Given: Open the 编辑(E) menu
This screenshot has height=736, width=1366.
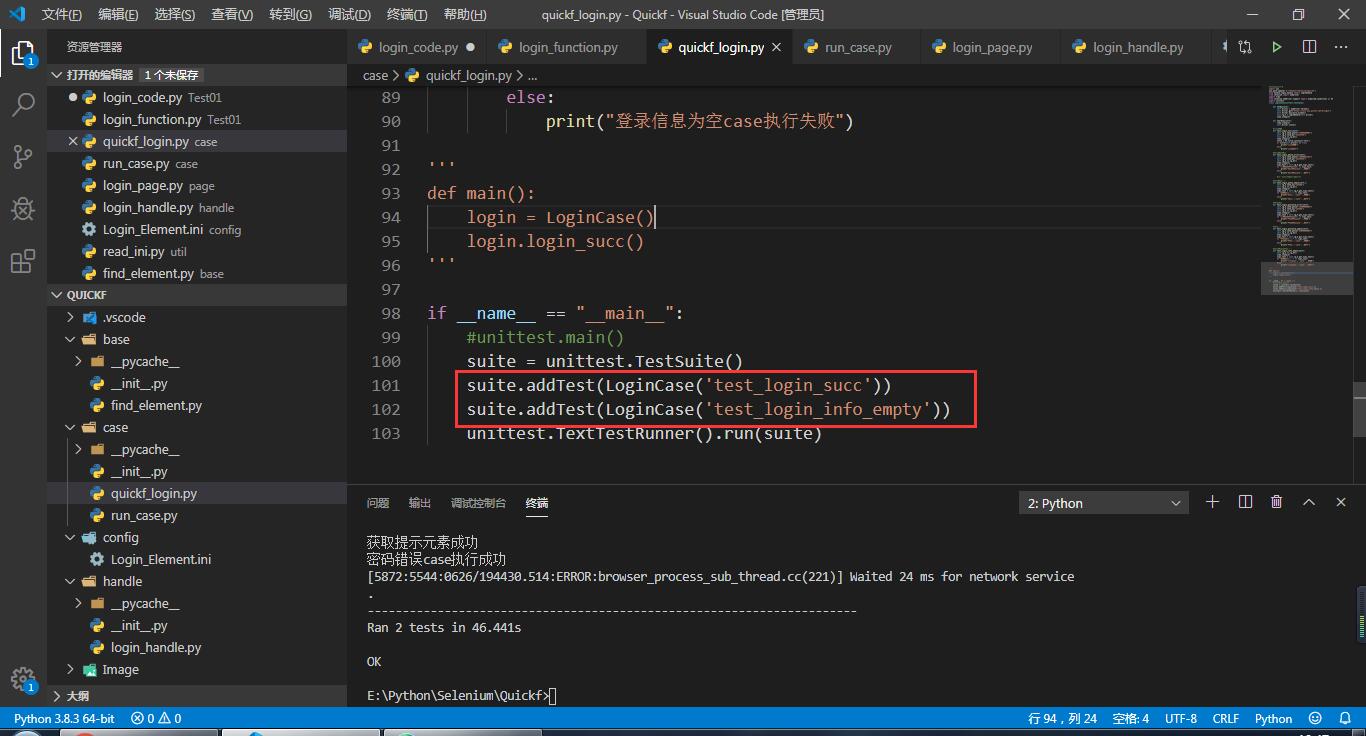Looking at the screenshot, I should [118, 14].
